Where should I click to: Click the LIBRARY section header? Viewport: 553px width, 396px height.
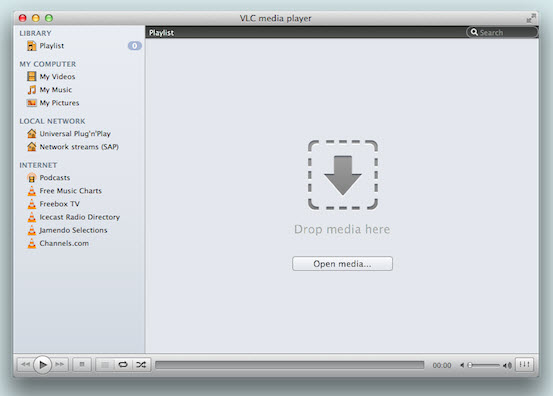tap(35, 33)
